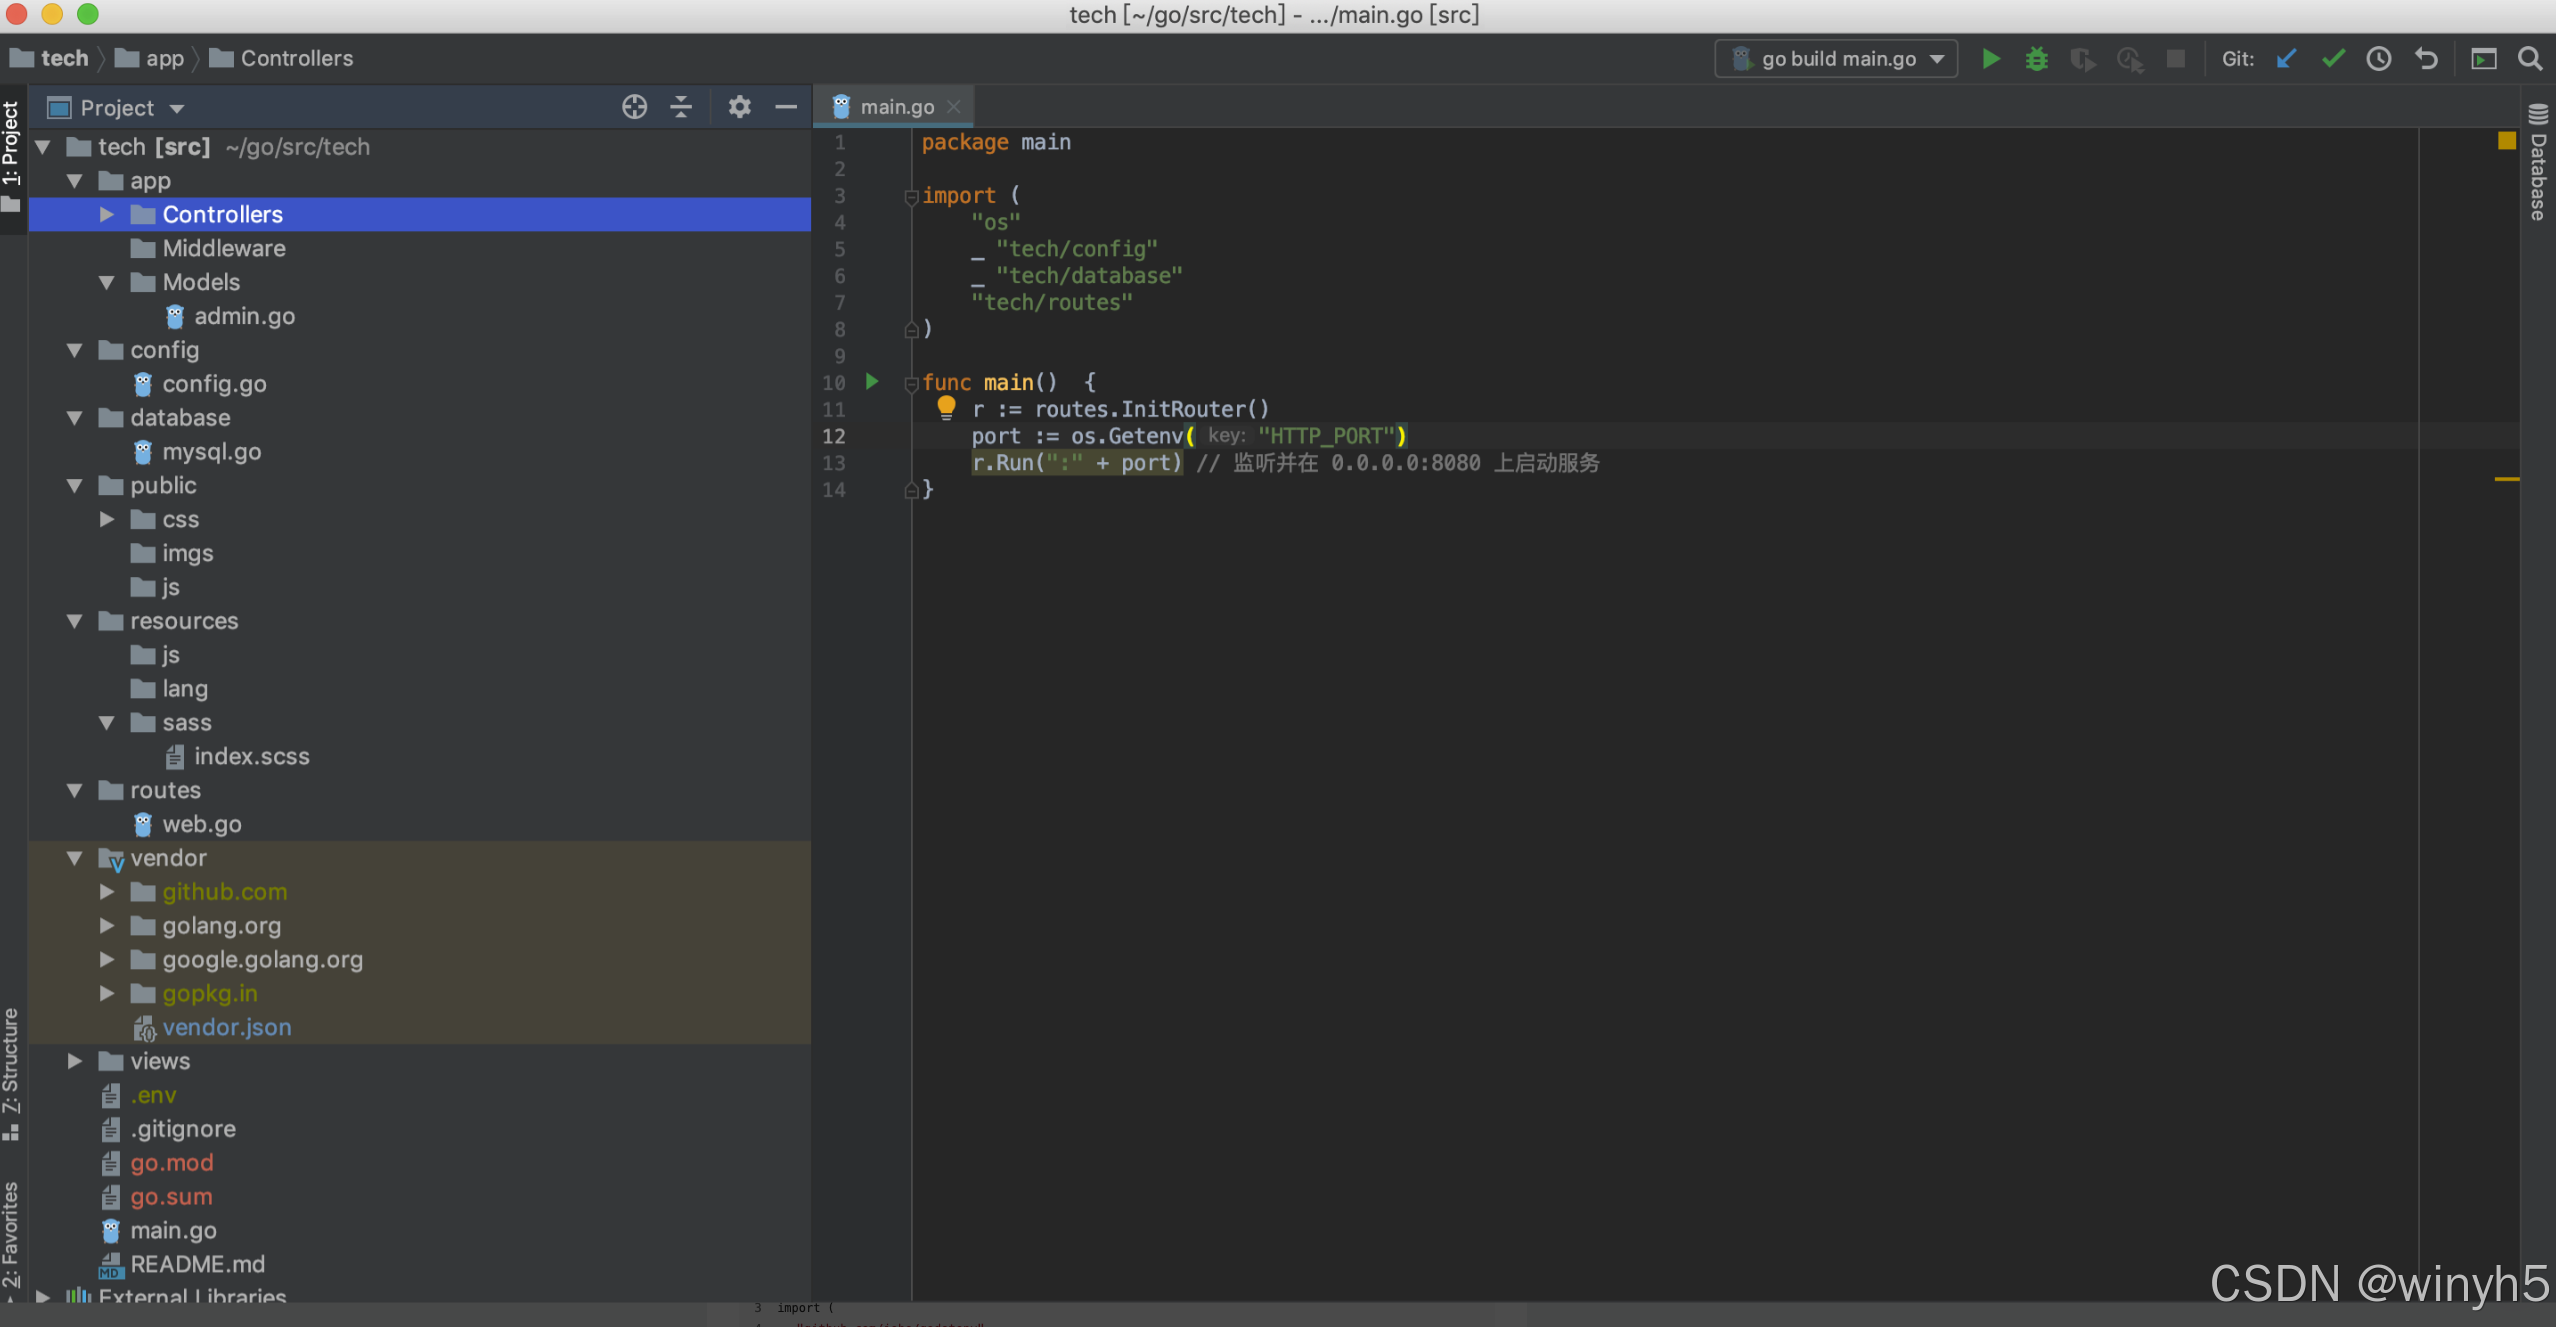Run with coverage icon in toolbar
The image size is (2556, 1327).
click(2083, 59)
